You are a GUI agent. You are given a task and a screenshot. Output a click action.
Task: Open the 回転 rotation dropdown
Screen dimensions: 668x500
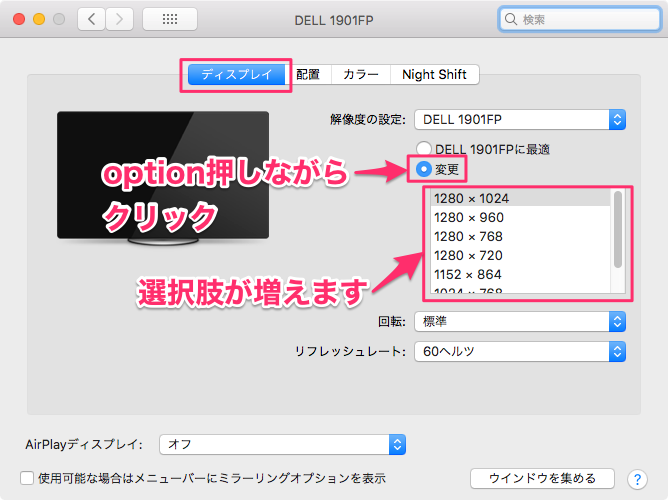click(520, 322)
